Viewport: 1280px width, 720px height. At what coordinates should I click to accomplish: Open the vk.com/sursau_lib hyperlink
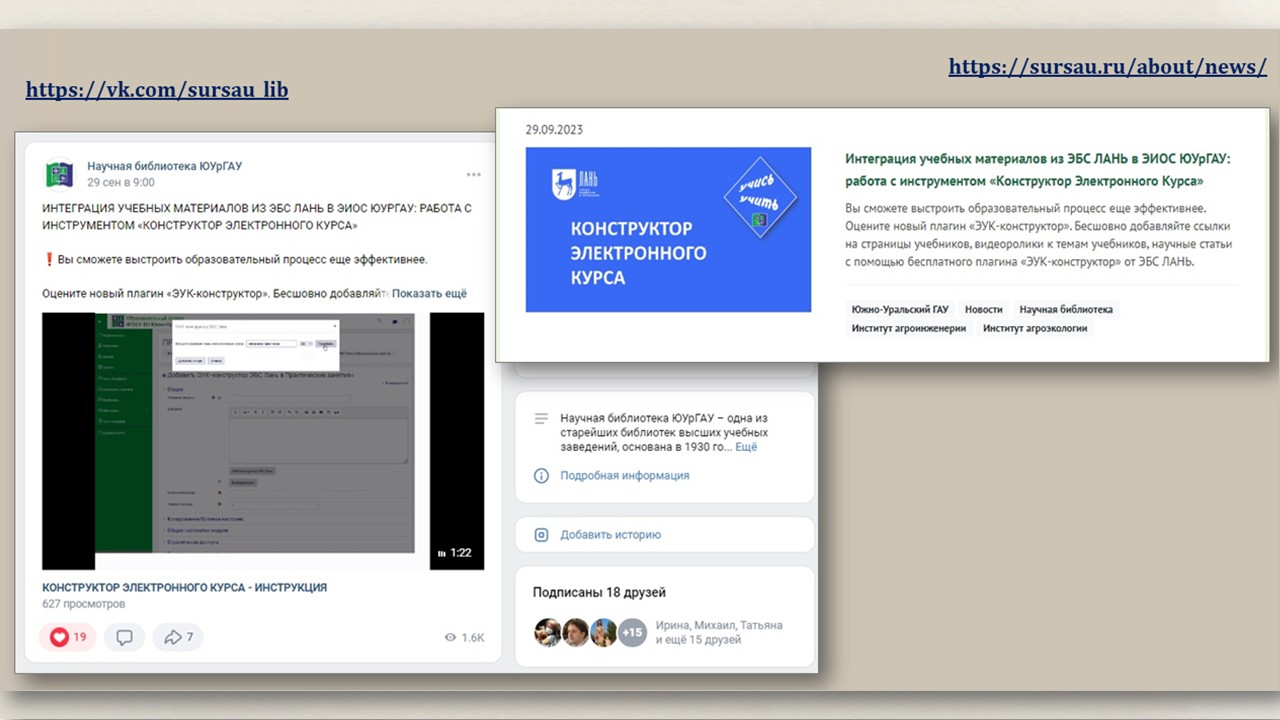pos(157,90)
